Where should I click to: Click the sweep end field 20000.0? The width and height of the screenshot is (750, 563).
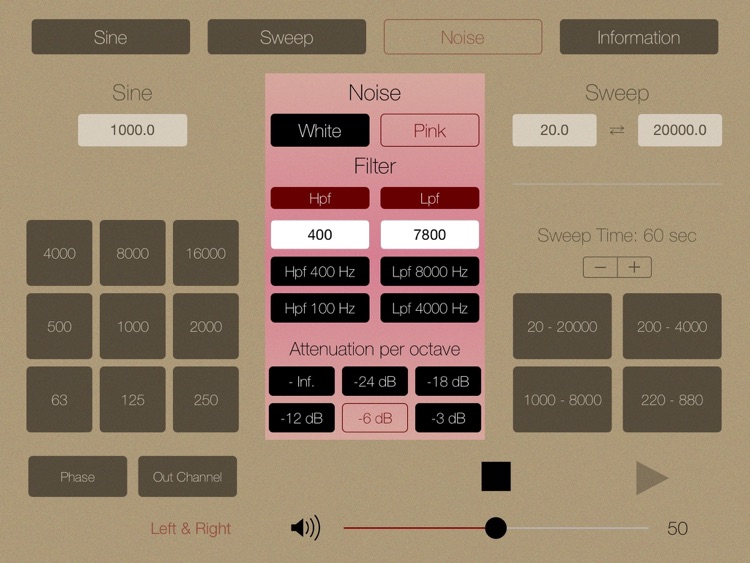coord(680,130)
